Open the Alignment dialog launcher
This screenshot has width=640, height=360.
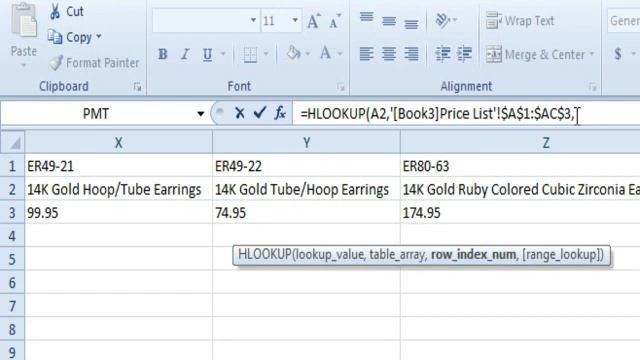(x=592, y=87)
